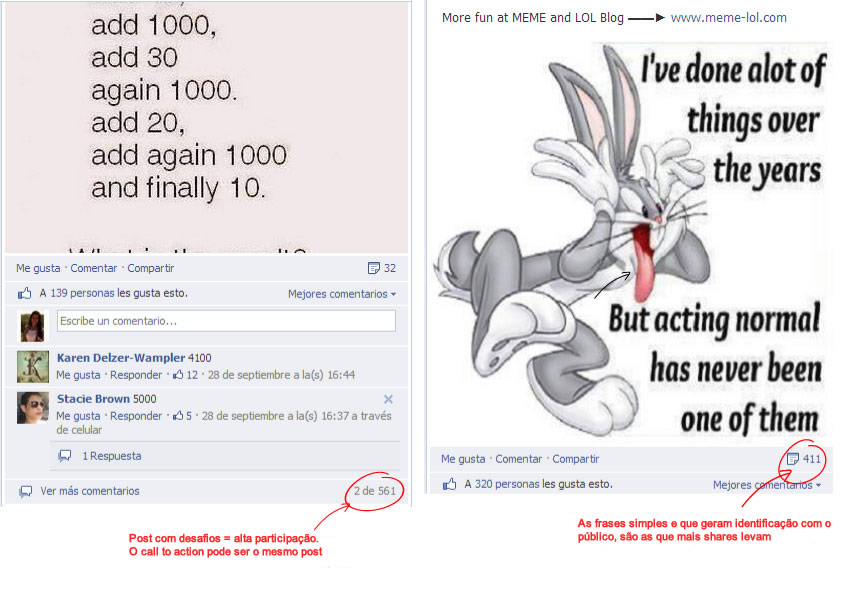Click Compartir under the Bugs Bunny image
This screenshot has width=850, height=600.
[576, 459]
